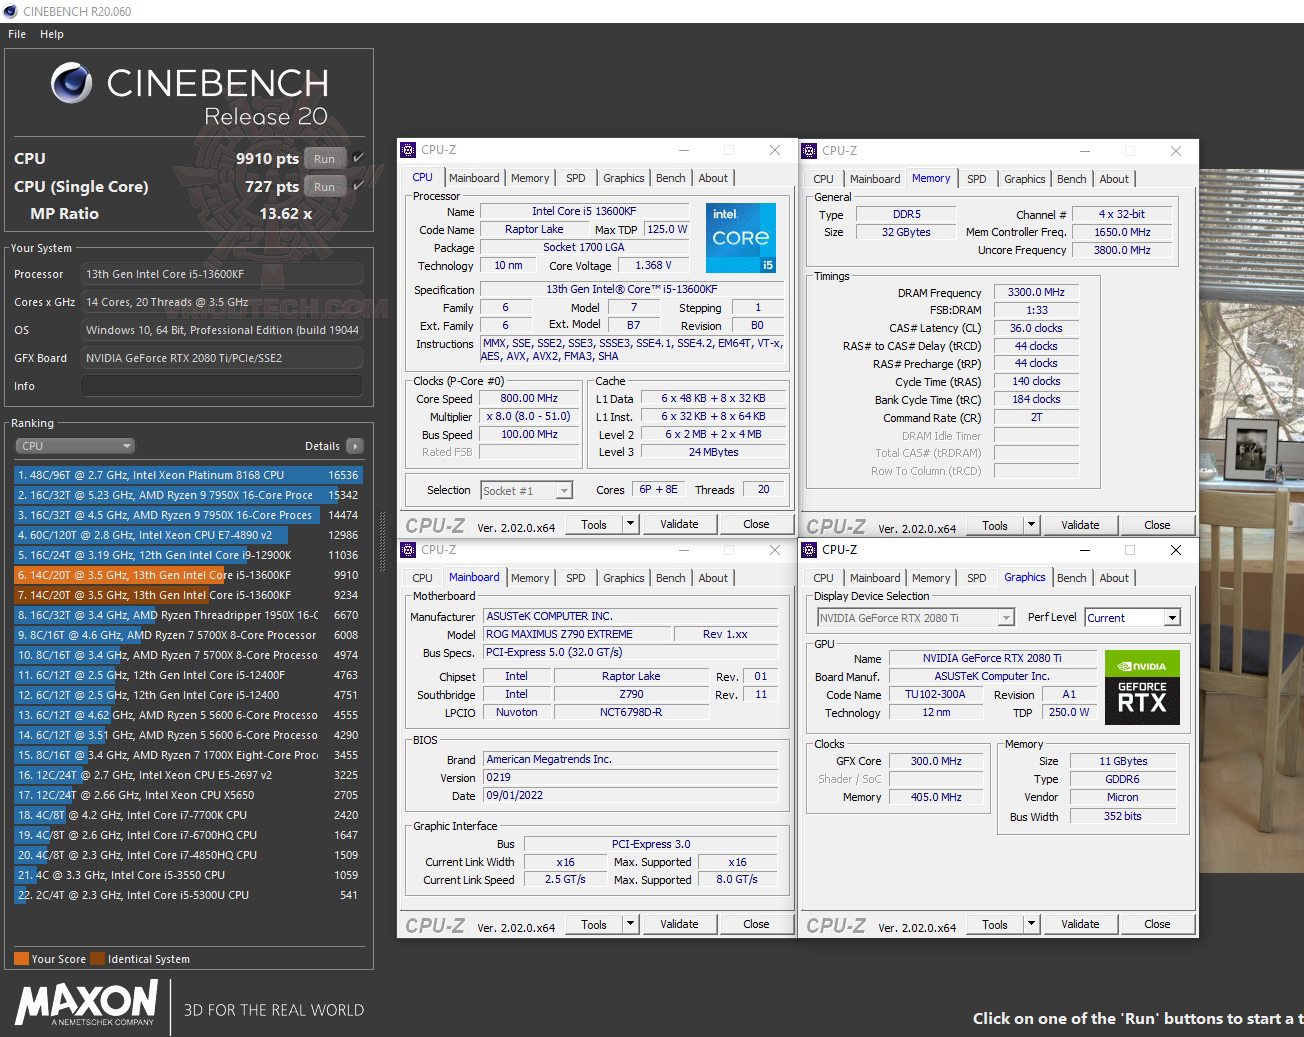Viewport: 1304px width, 1037px height.
Task: Click Validate in CPU-Z Mainboard window
Action: pyautogui.click(x=679, y=924)
